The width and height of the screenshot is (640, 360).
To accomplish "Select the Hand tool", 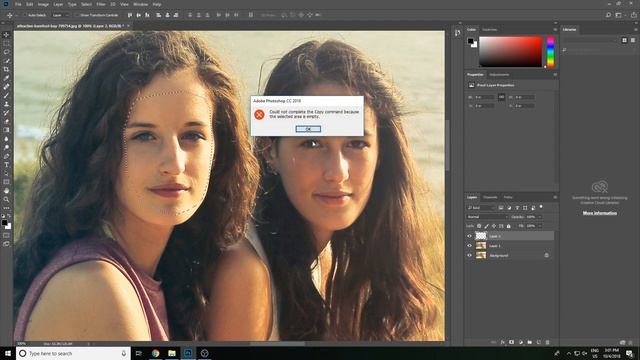I will pos(6,191).
